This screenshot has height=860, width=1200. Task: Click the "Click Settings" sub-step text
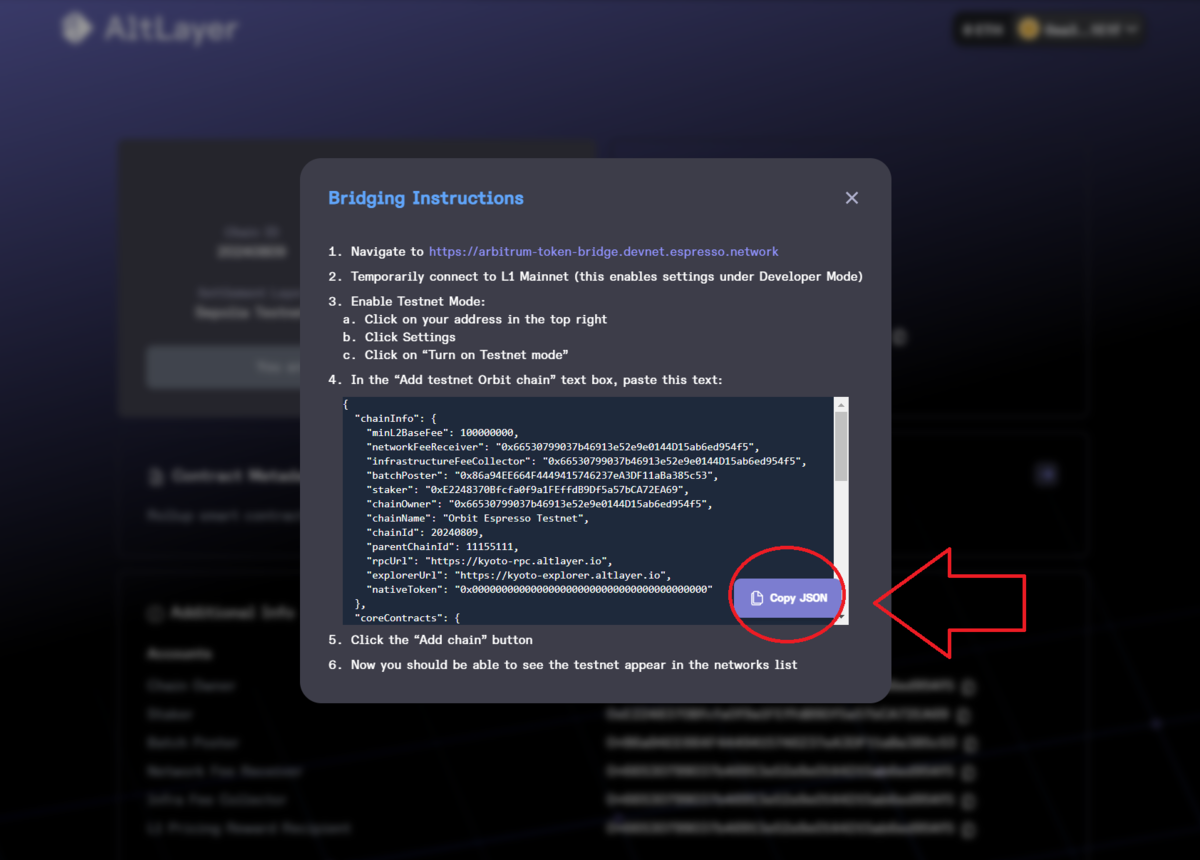click(410, 338)
